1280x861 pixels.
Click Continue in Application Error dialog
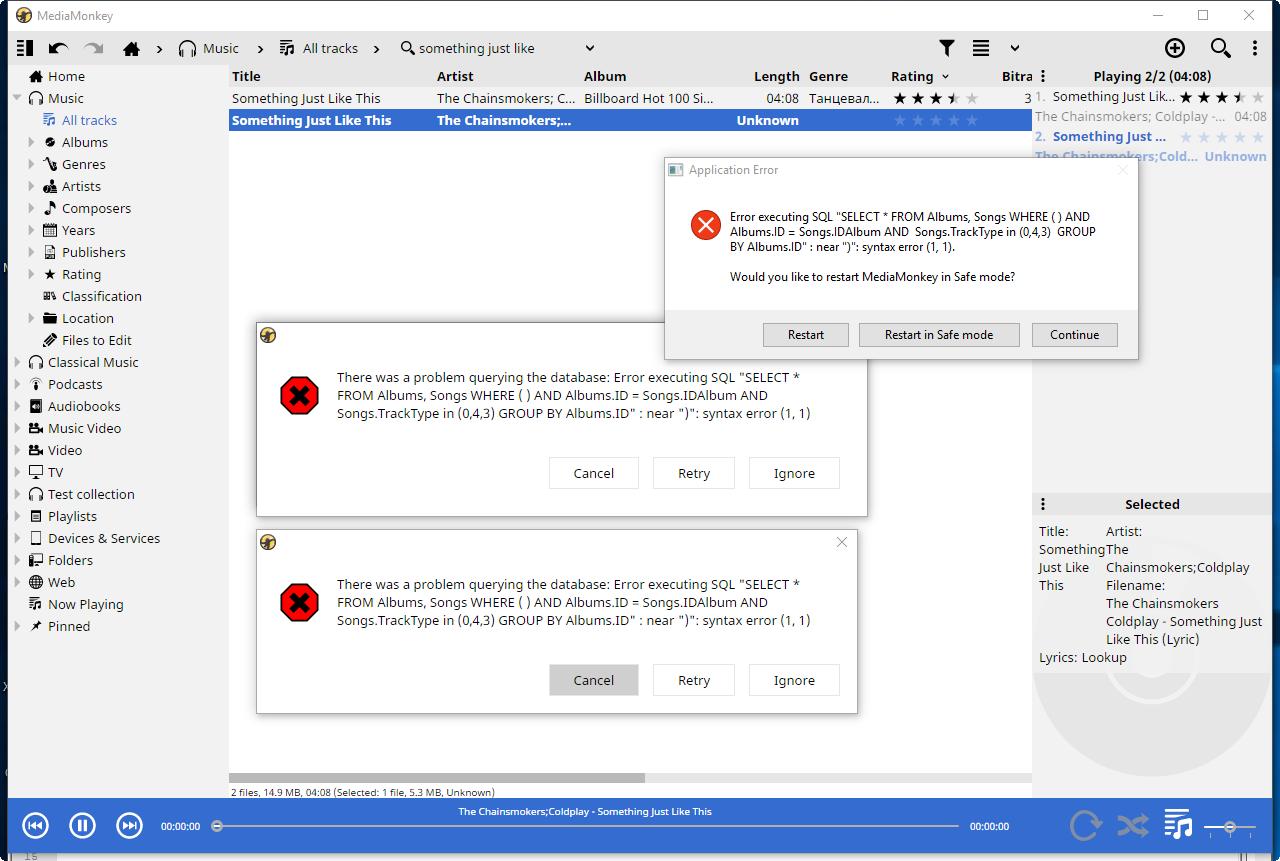(1074, 335)
